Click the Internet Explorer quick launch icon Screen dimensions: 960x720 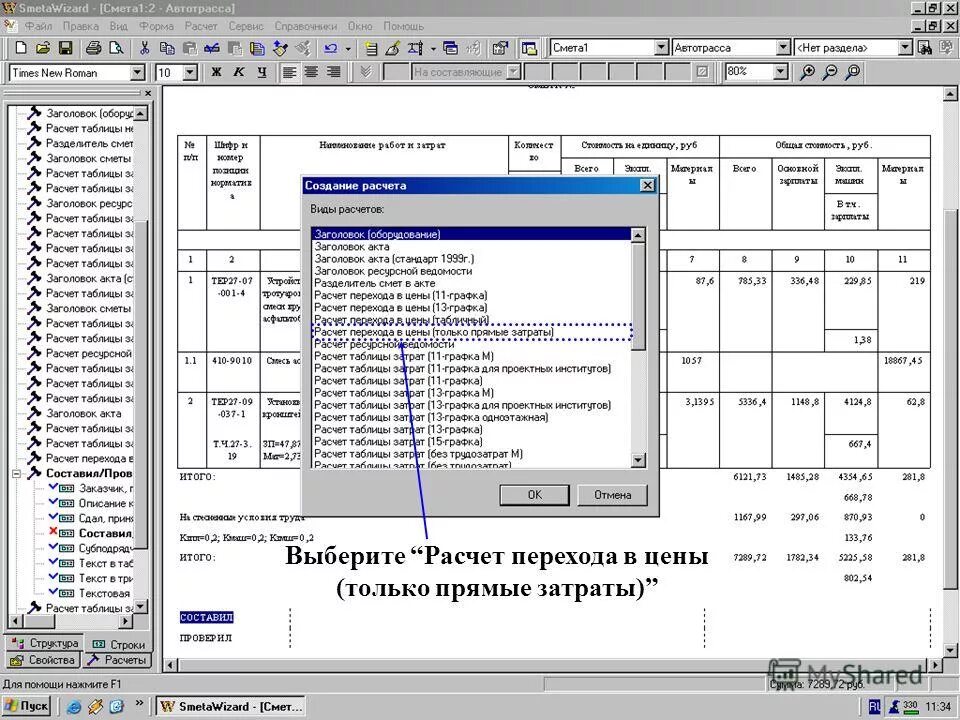point(73,707)
